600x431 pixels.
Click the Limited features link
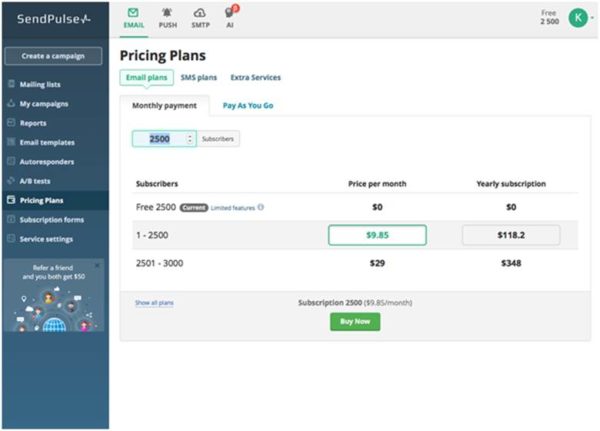[x=233, y=208]
